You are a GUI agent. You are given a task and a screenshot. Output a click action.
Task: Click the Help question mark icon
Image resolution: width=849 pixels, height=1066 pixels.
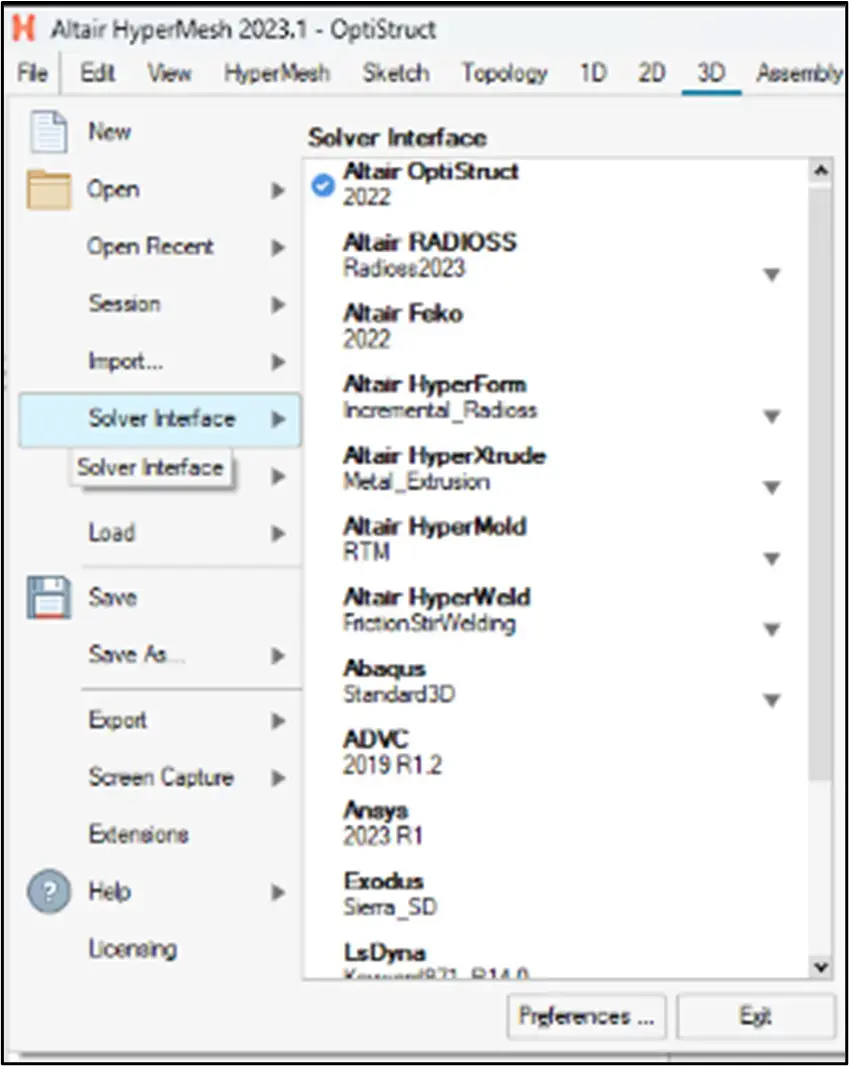(x=48, y=891)
